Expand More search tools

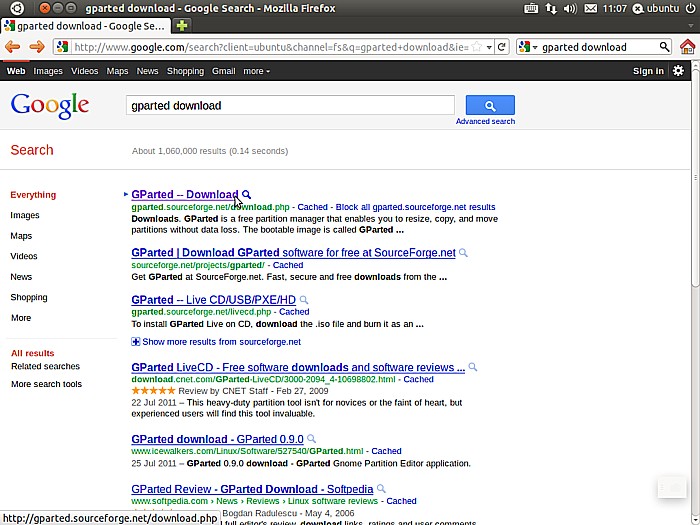[46, 384]
